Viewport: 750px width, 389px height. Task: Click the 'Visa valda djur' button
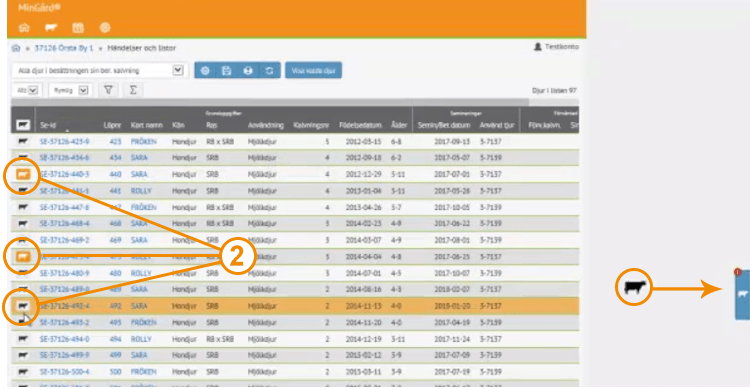pos(313,70)
